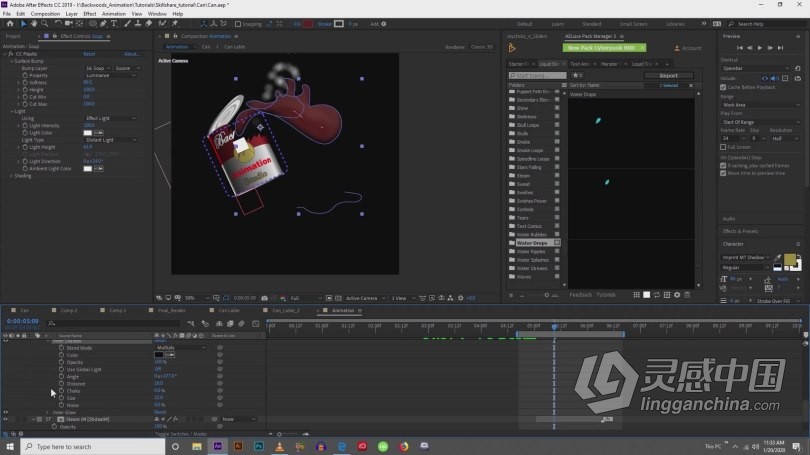The width and height of the screenshot is (810, 455).
Task: Click the AEJuice Import button
Action: [x=668, y=75]
